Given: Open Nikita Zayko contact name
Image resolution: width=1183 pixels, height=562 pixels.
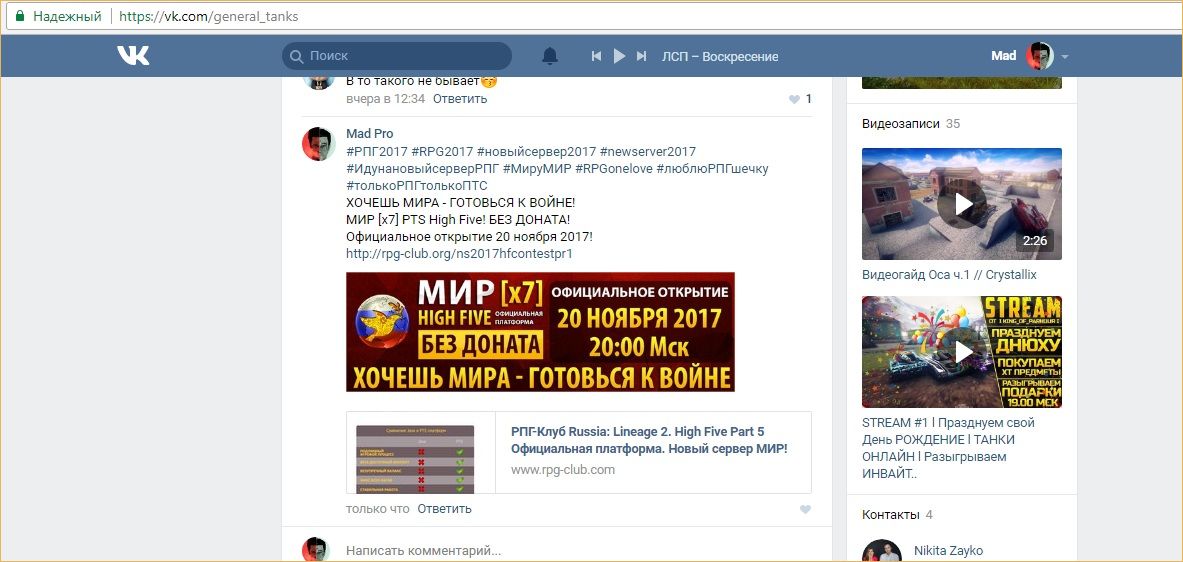Looking at the screenshot, I should tap(948, 551).
